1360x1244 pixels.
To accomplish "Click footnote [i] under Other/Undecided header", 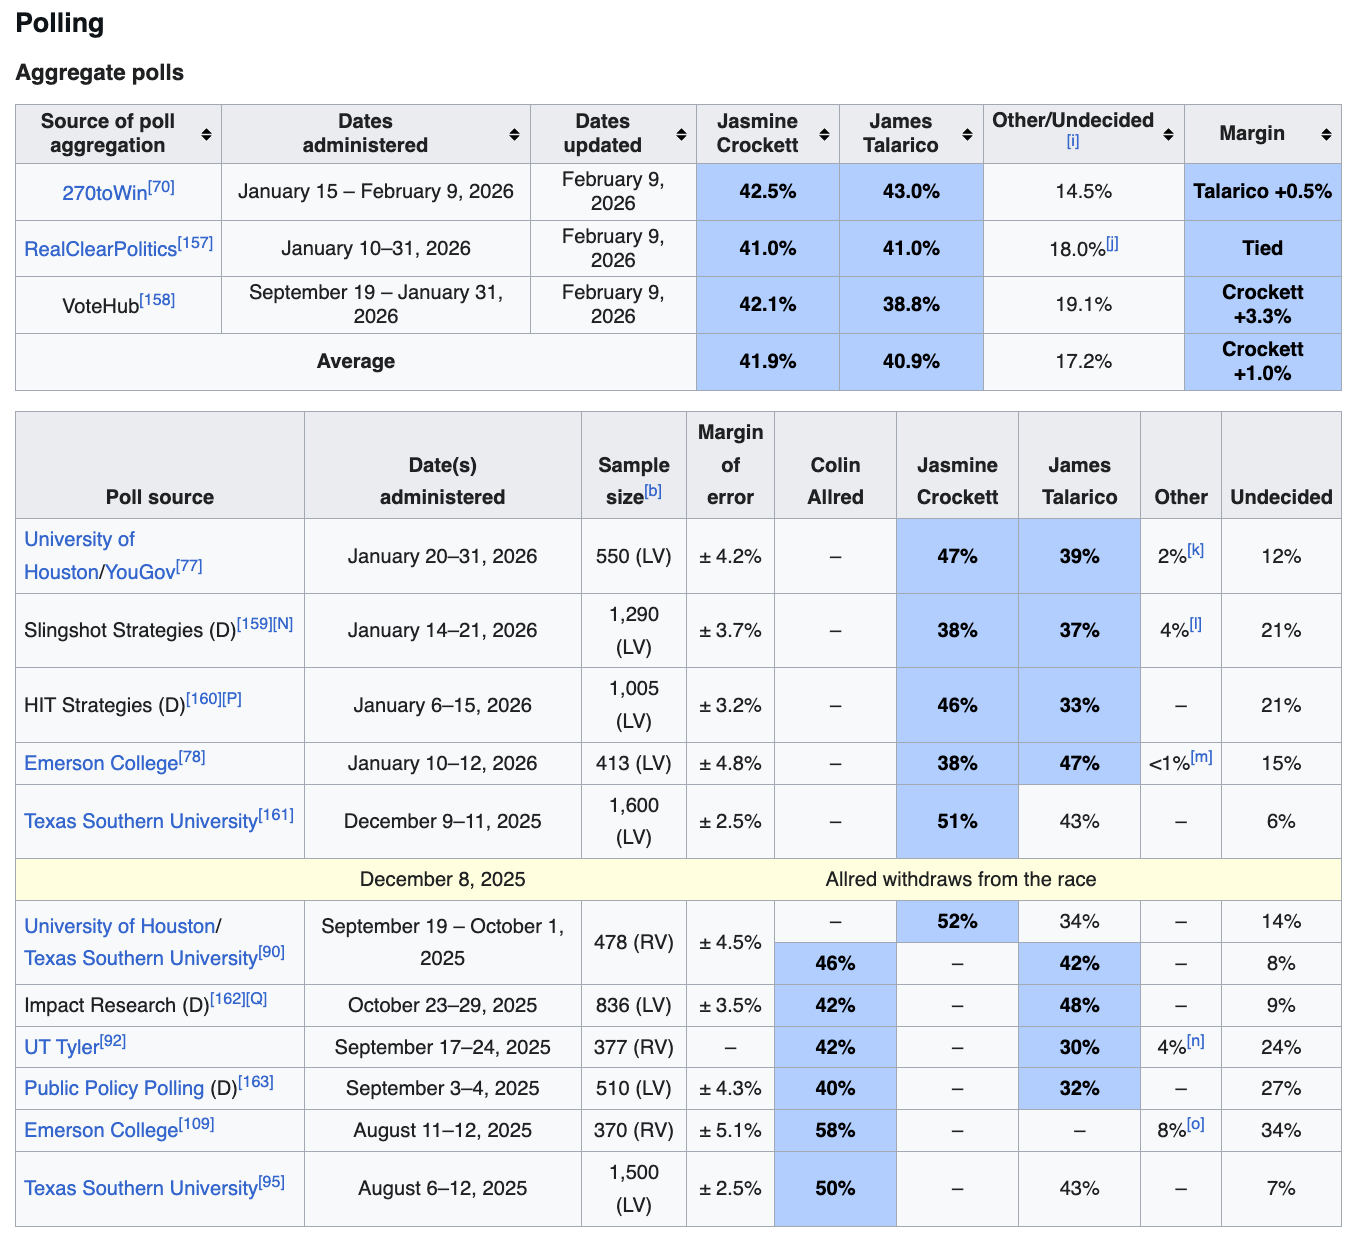I will [x=1072, y=142].
